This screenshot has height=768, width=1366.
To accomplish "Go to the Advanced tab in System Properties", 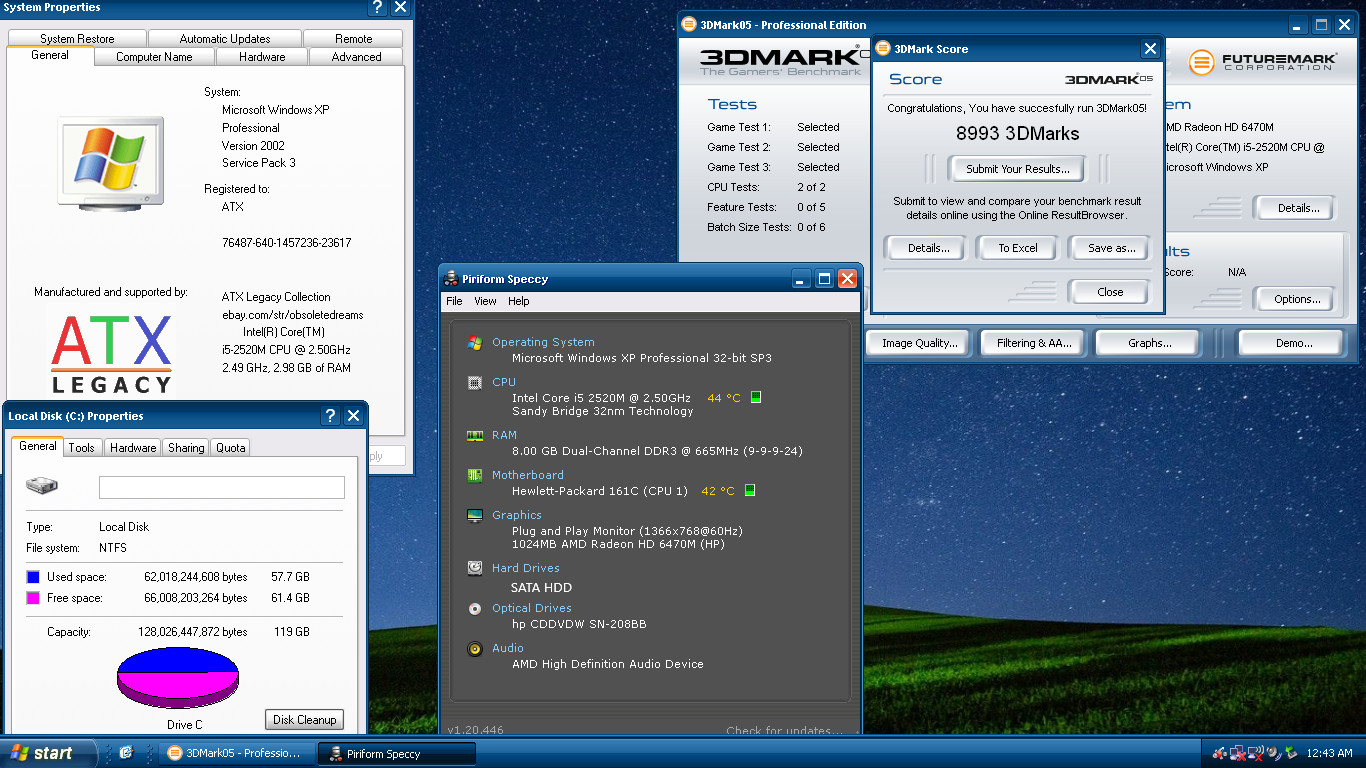I will 357,57.
